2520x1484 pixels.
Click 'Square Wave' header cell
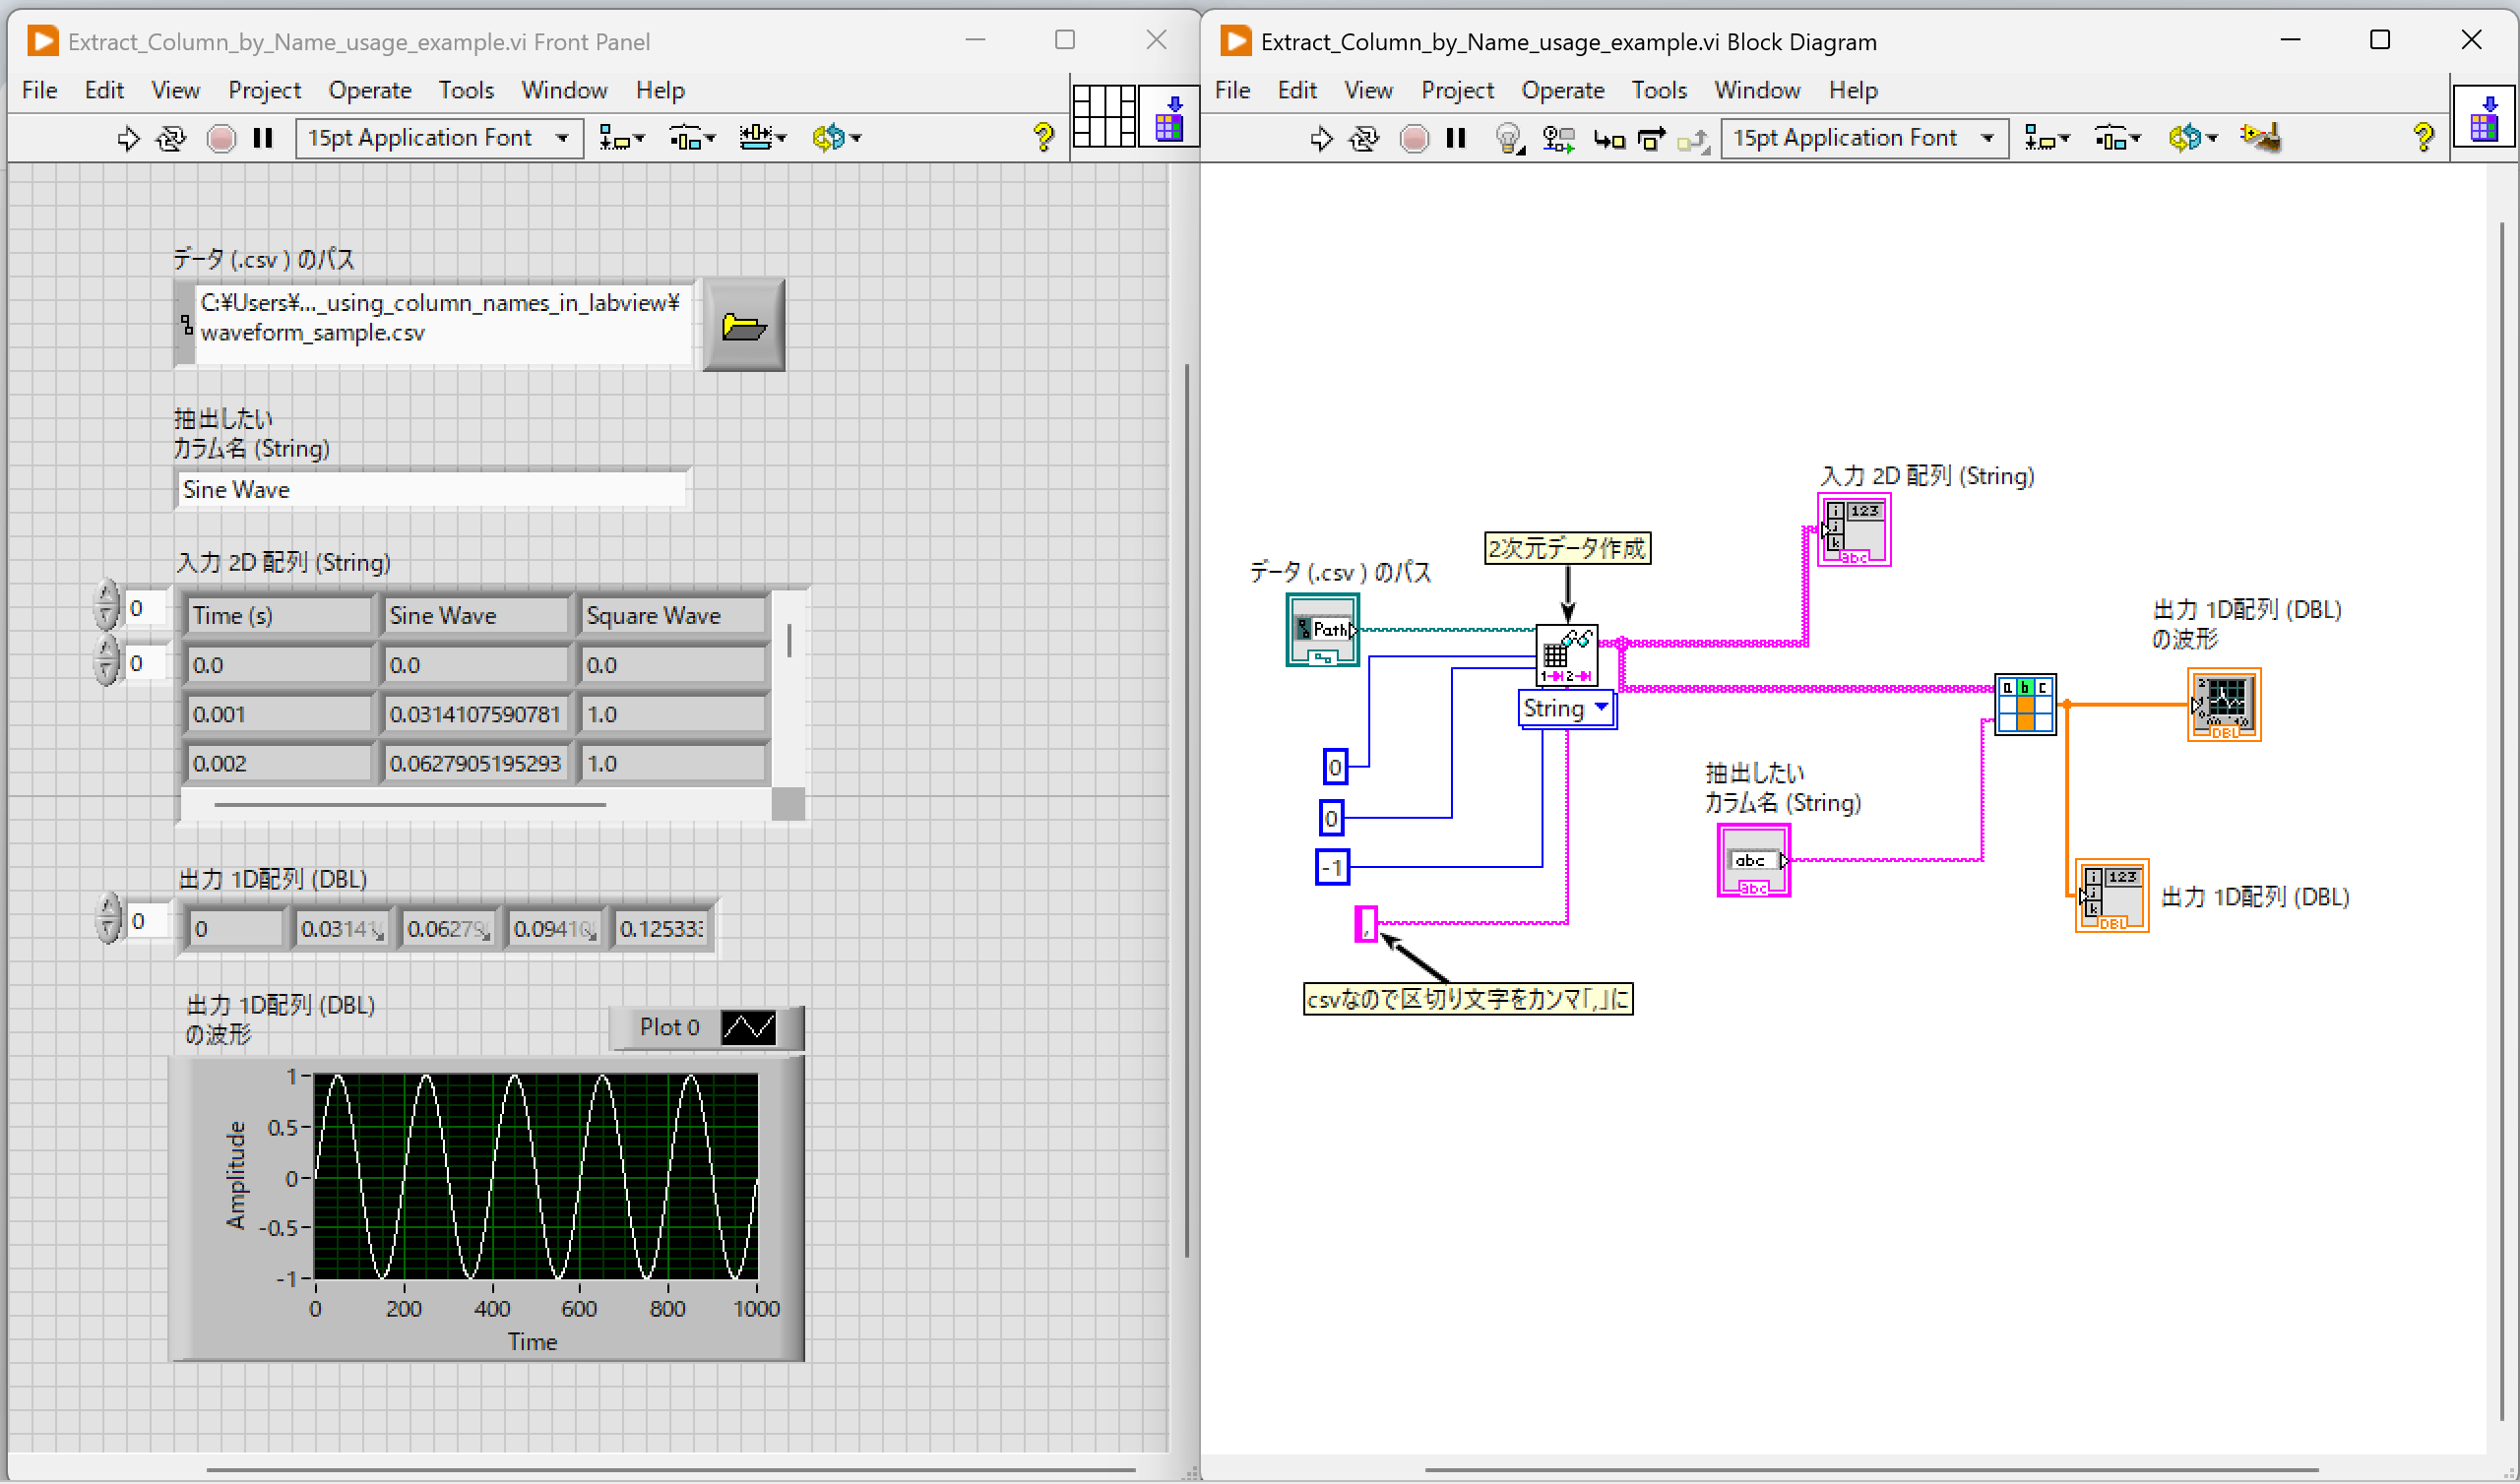(675, 615)
